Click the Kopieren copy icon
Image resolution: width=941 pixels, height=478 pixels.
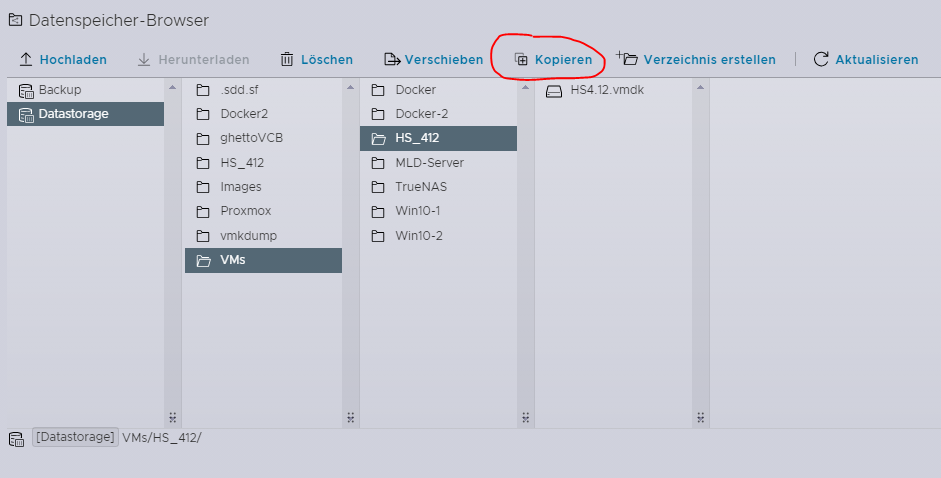click(521, 60)
